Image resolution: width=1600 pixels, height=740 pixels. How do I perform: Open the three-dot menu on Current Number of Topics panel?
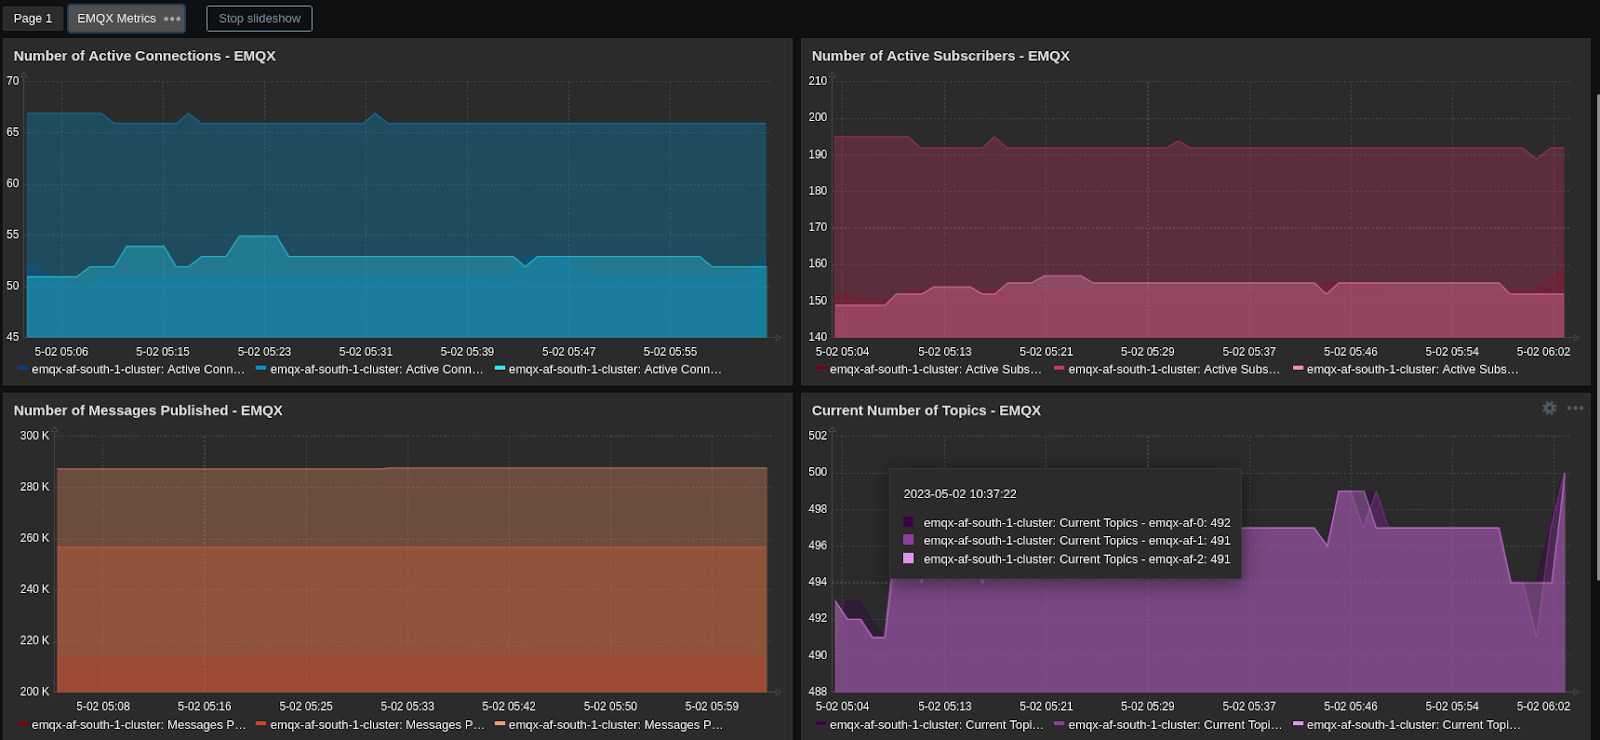(x=1575, y=408)
